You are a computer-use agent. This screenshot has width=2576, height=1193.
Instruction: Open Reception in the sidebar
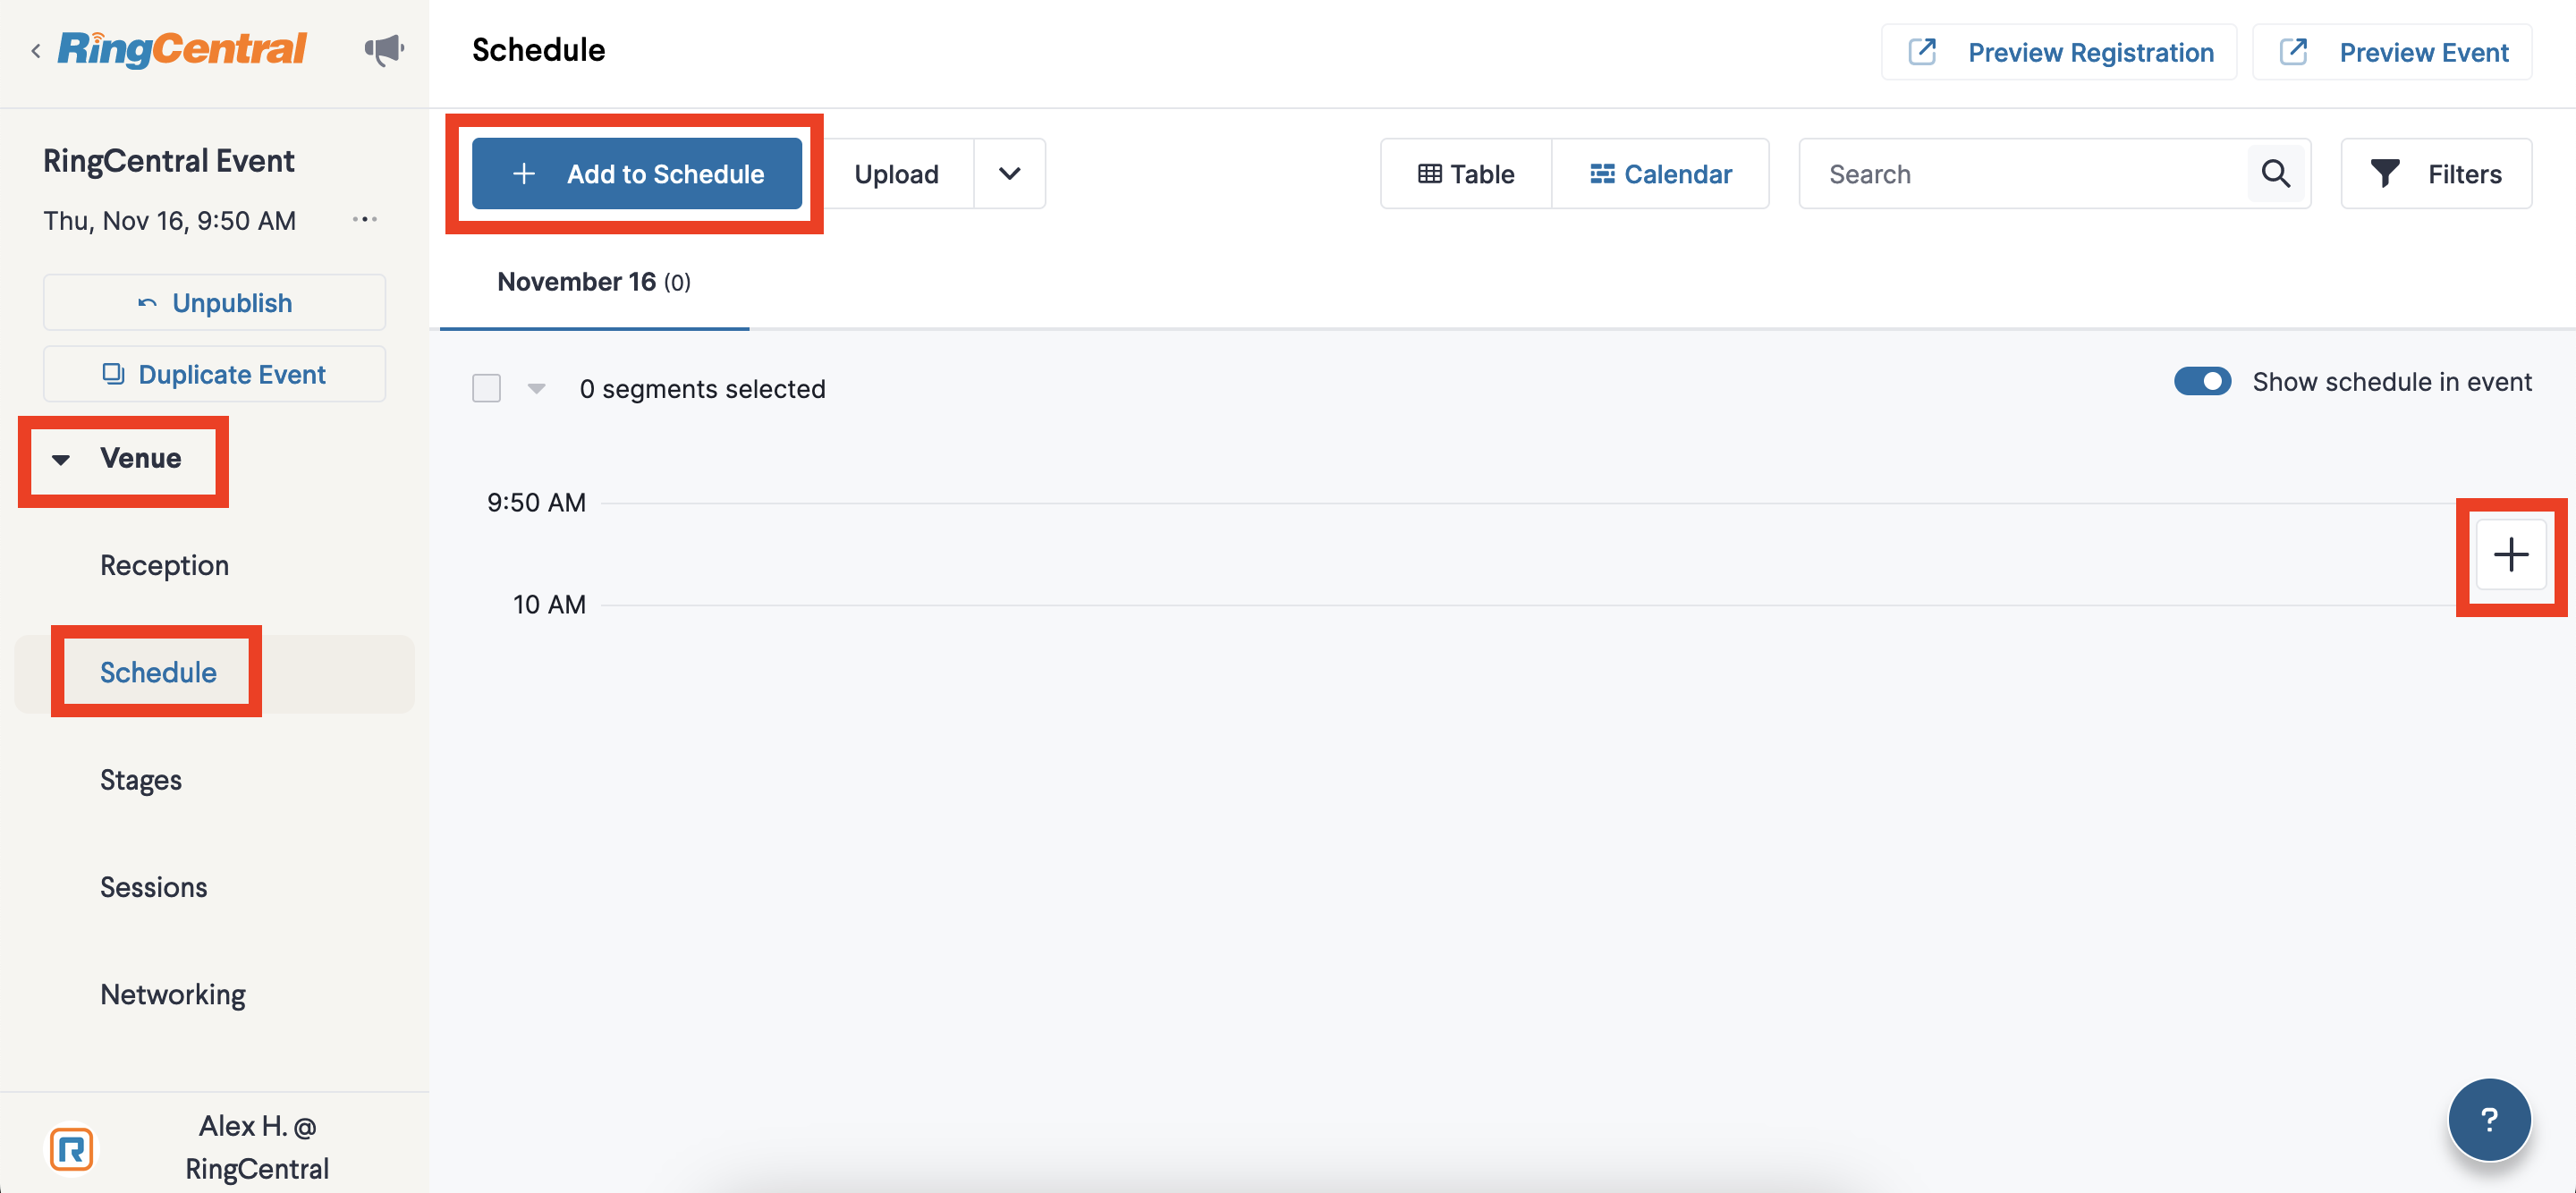[165, 565]
